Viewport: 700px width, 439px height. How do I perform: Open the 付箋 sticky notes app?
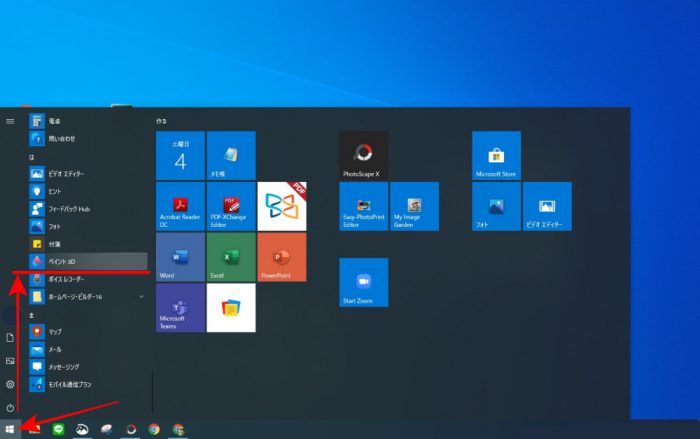click(x=88, y=244)
